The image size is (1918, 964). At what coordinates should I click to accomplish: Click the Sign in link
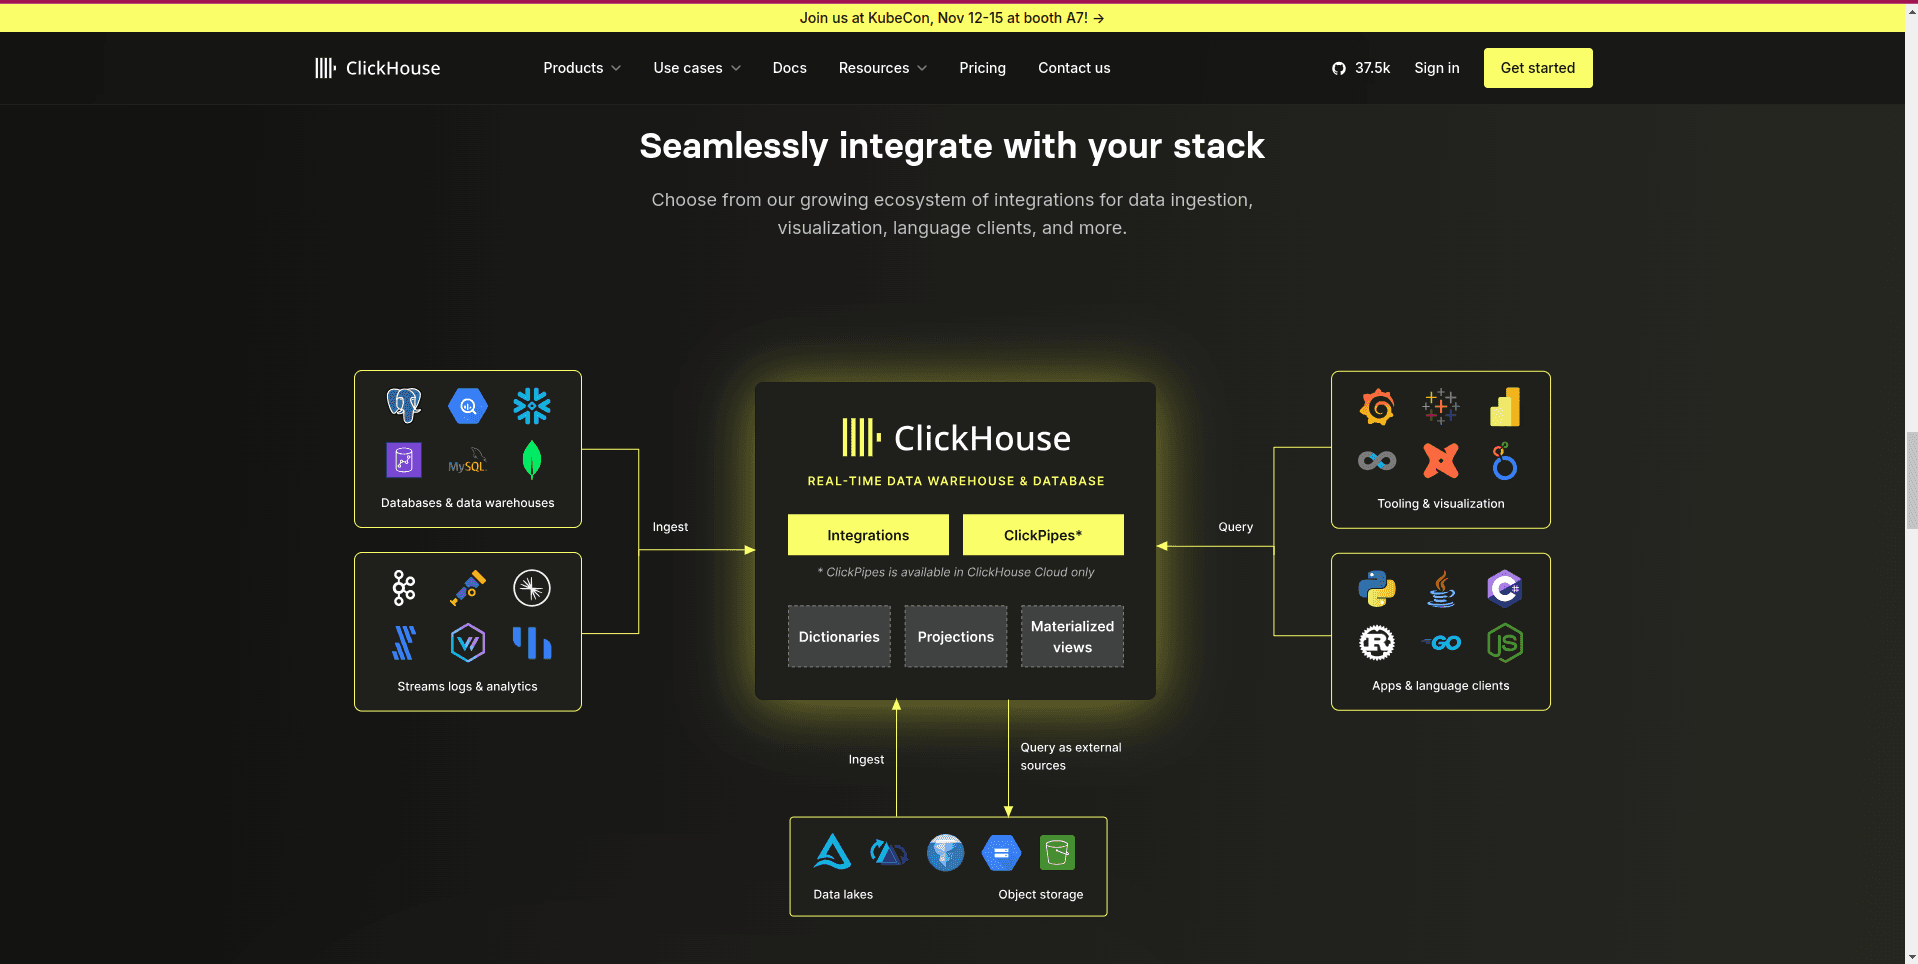click(1436, 68)
